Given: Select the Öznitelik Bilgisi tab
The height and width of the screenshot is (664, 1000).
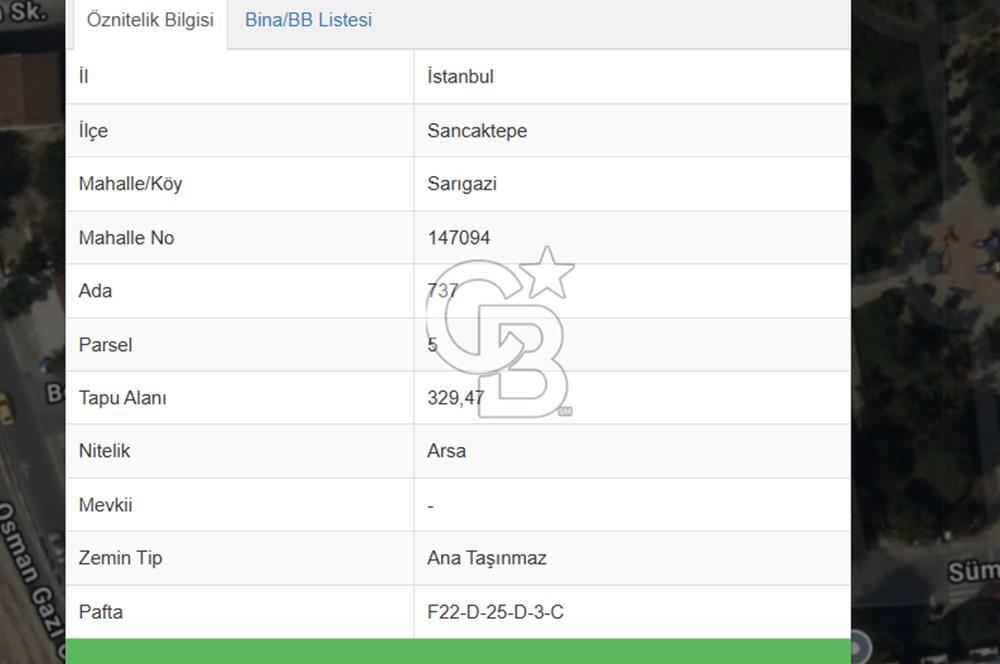Looking at the screenshot, I should tap(151, 20).
